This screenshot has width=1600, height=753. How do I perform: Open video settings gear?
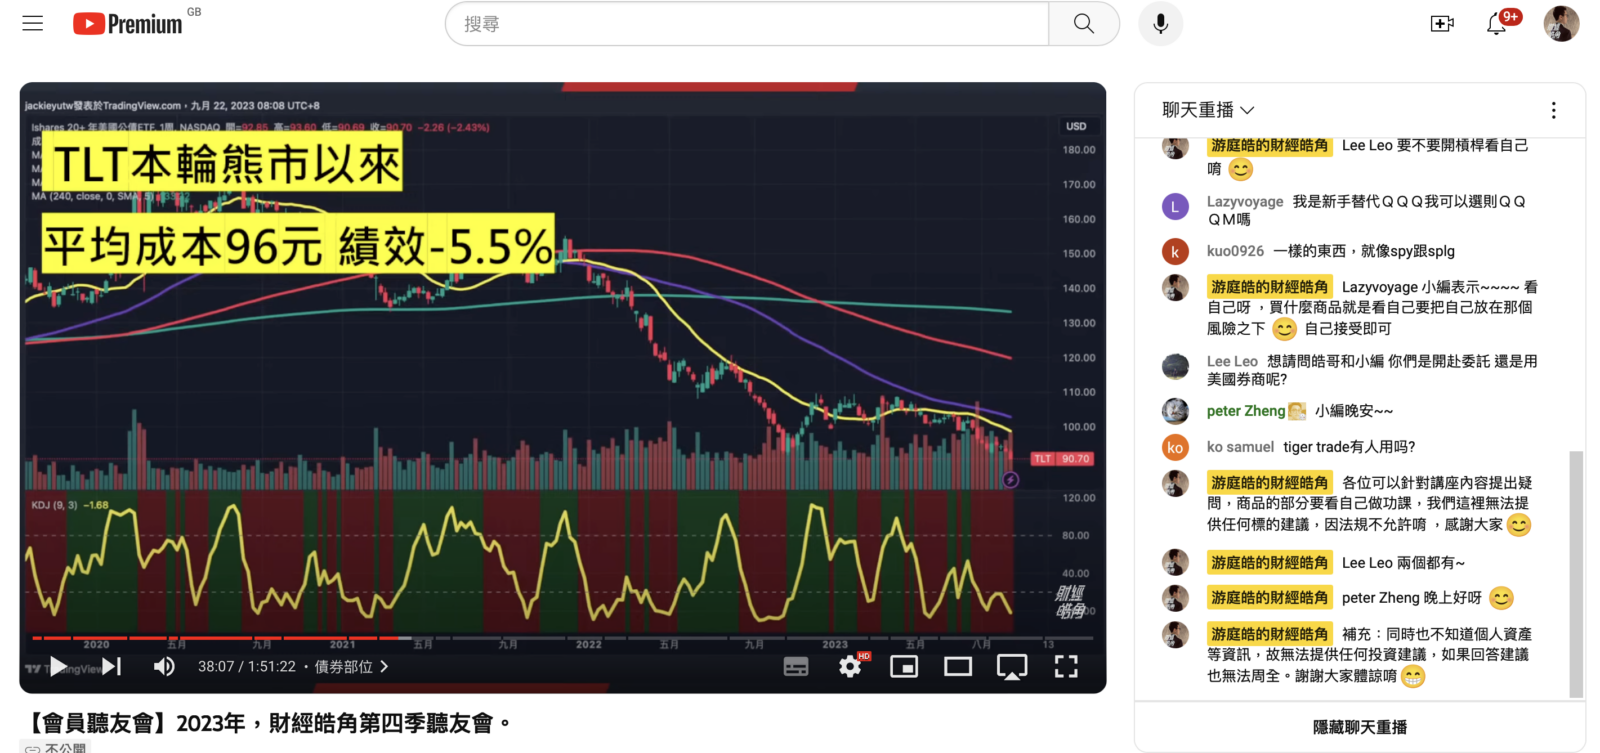(x=850, y=667)
